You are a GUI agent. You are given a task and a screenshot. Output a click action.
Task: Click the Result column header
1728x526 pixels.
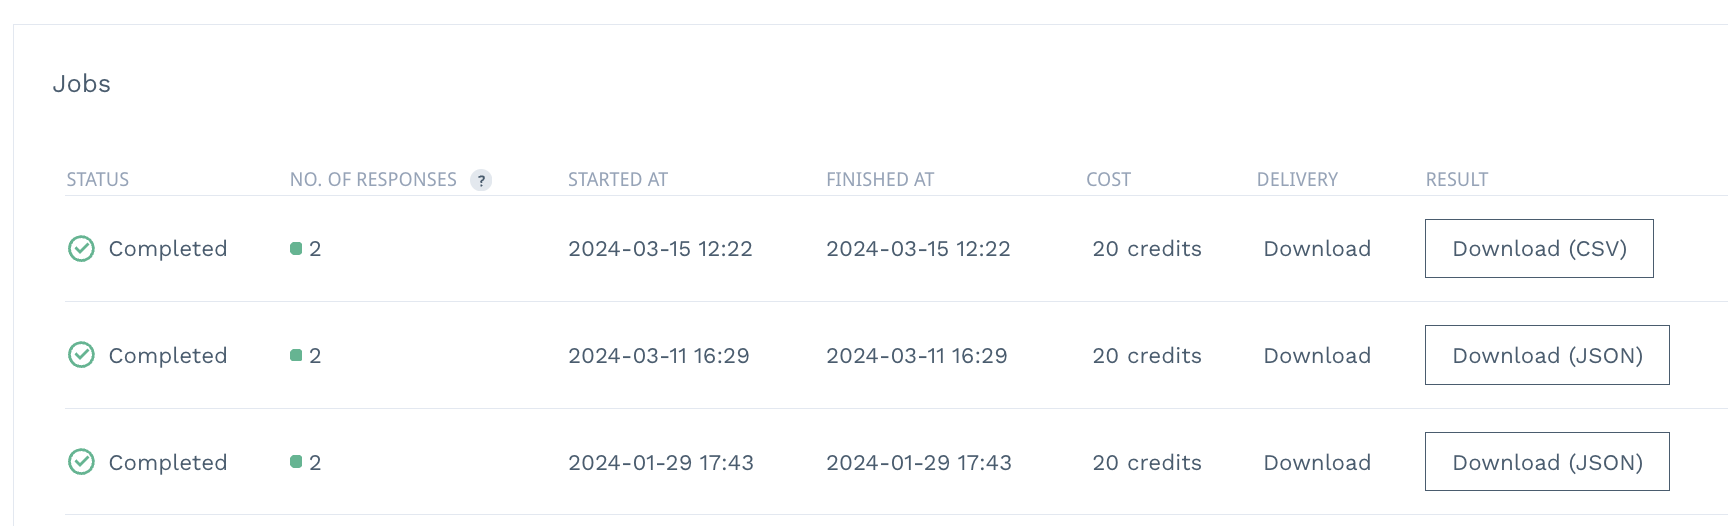(x=1456, y=180)
